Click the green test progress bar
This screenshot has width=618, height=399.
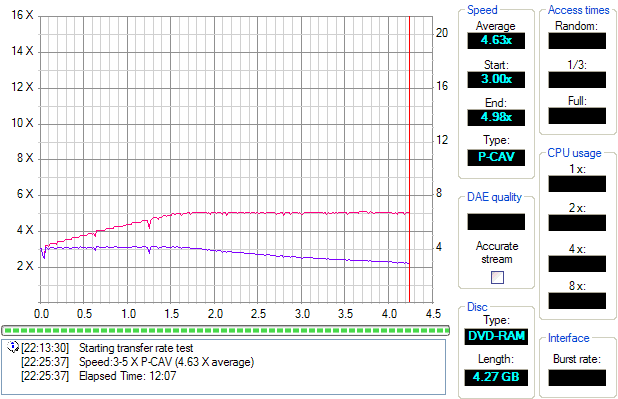tap(225, 330)
